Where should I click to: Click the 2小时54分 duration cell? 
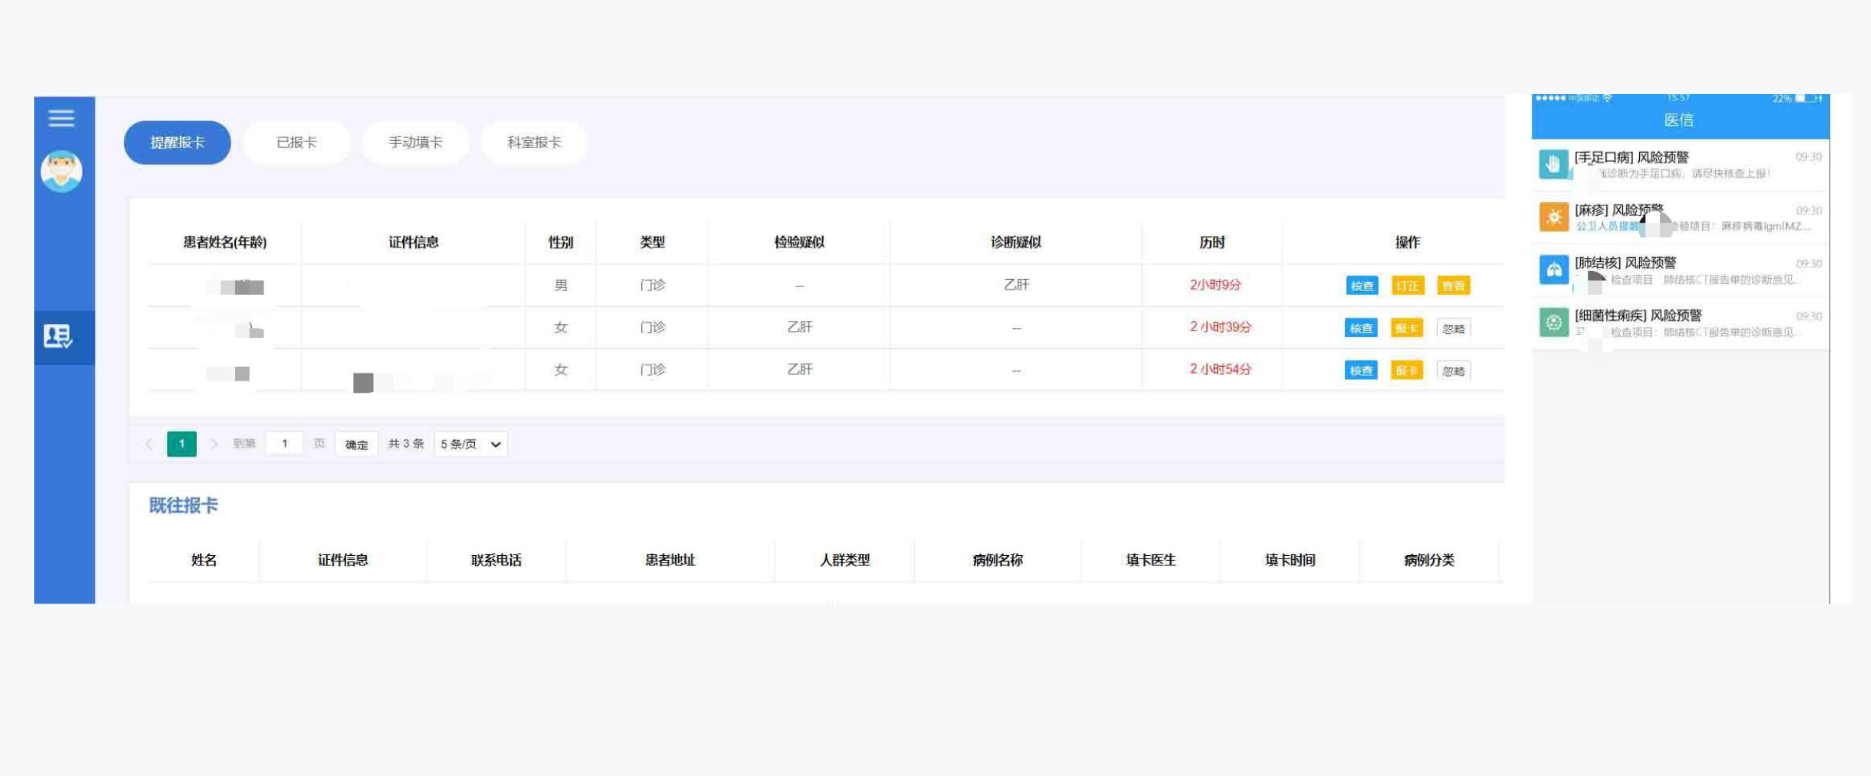pos(1220,369)
